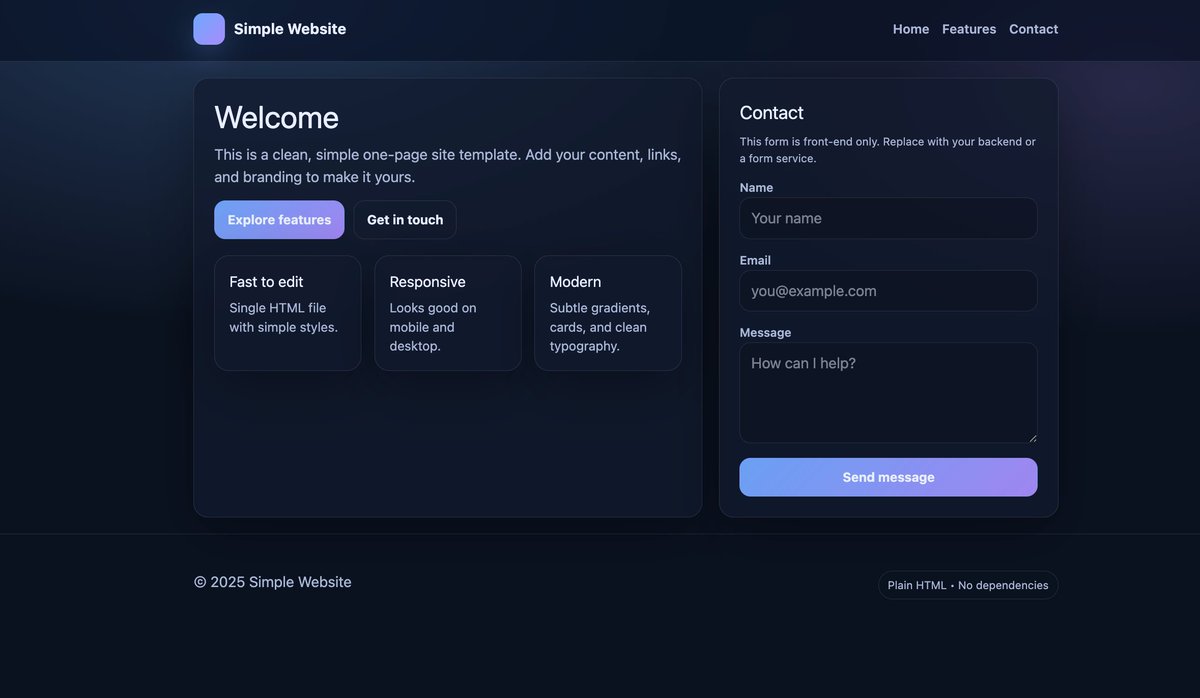Click the text 'Looks good on mobile and desktop'
This screenshot has height=698, width=1200.
tap(433, 327)
